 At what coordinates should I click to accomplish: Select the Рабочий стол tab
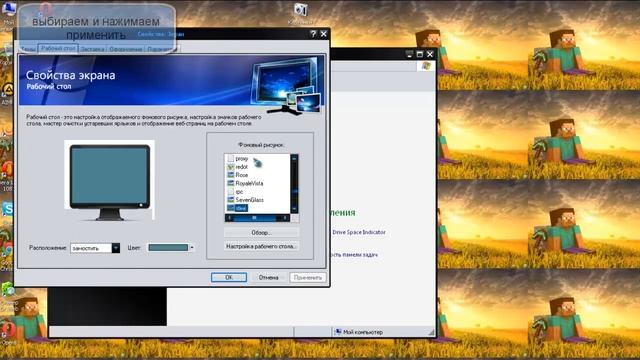coord(58,48)
